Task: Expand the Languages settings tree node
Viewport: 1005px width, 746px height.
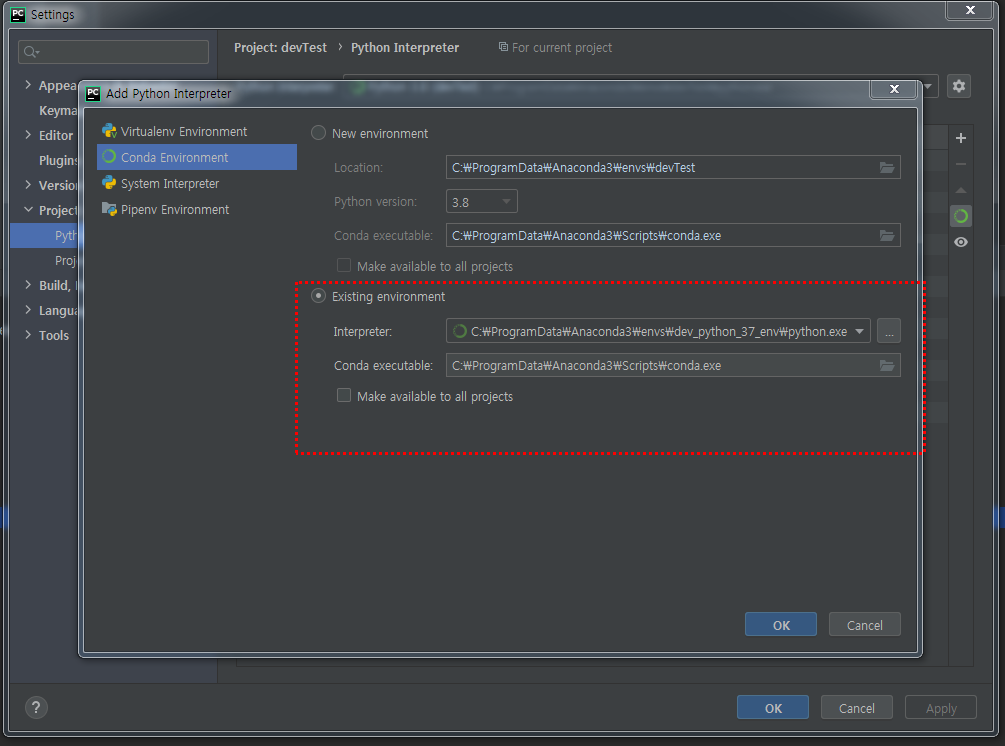Action: click(x=28, y=310)
